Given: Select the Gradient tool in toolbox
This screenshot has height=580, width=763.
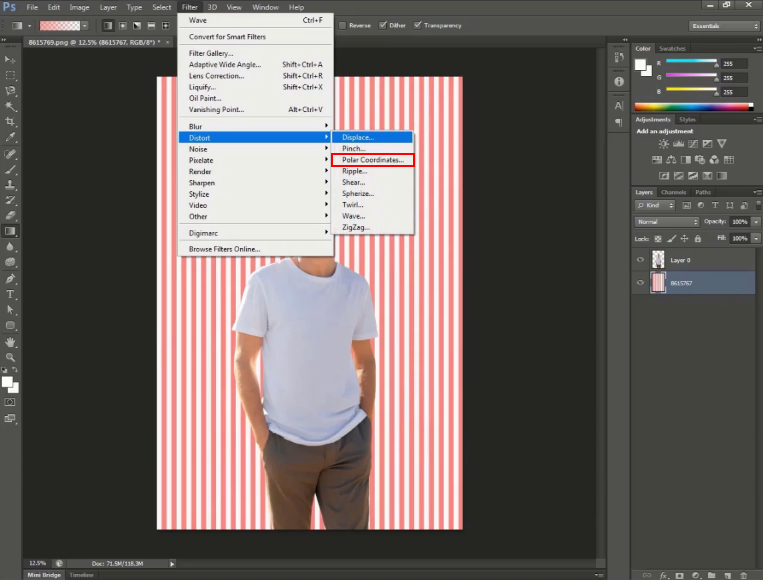Looking at the screenshot, I should [10, 231].
